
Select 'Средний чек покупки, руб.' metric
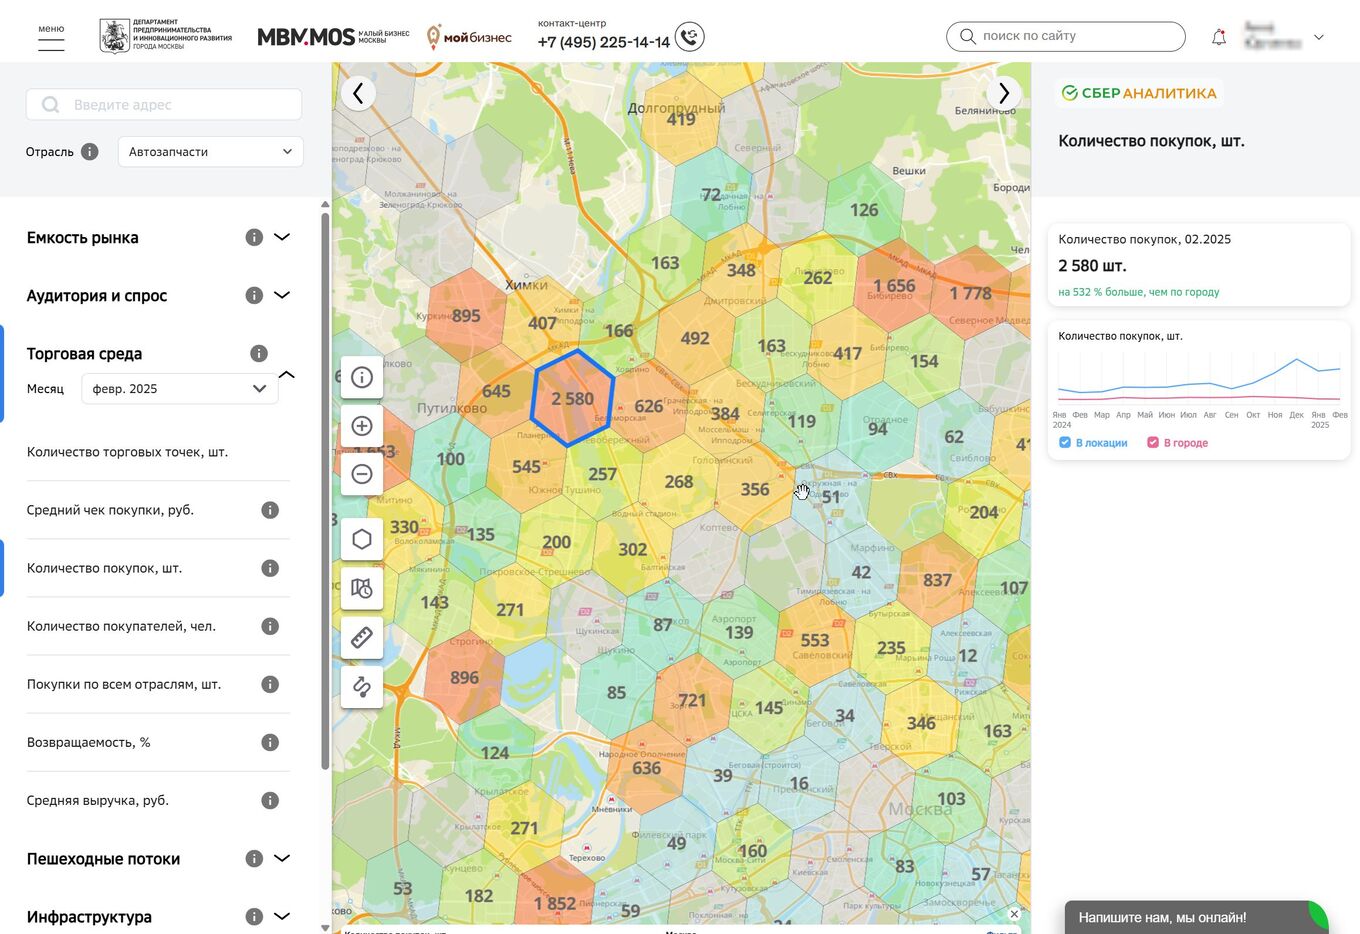[x=110, y=510]
